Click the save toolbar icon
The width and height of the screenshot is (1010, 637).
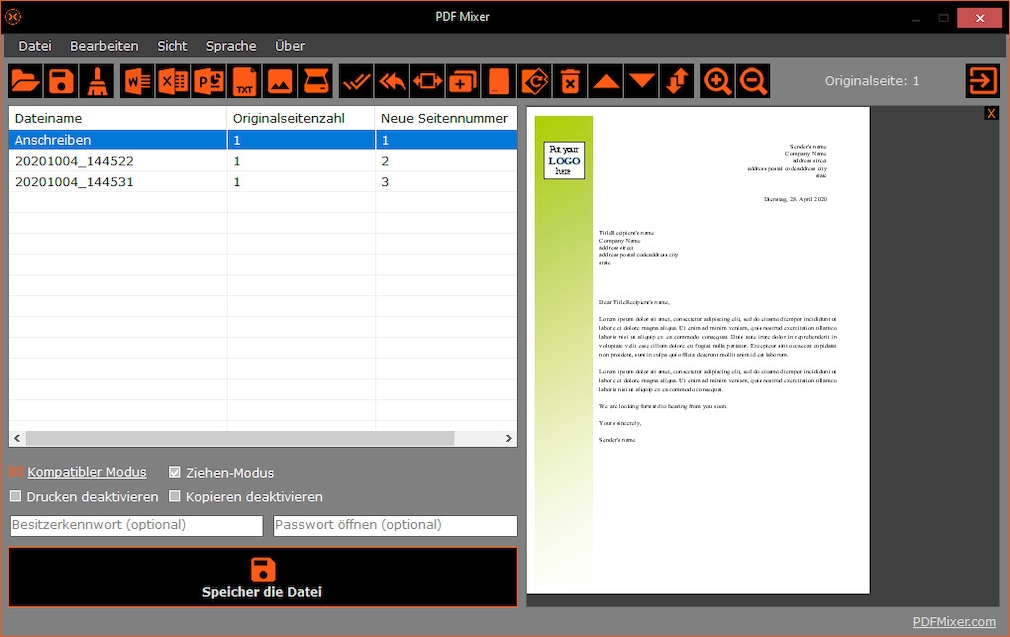pyautogui.click(x=61, y=81)
